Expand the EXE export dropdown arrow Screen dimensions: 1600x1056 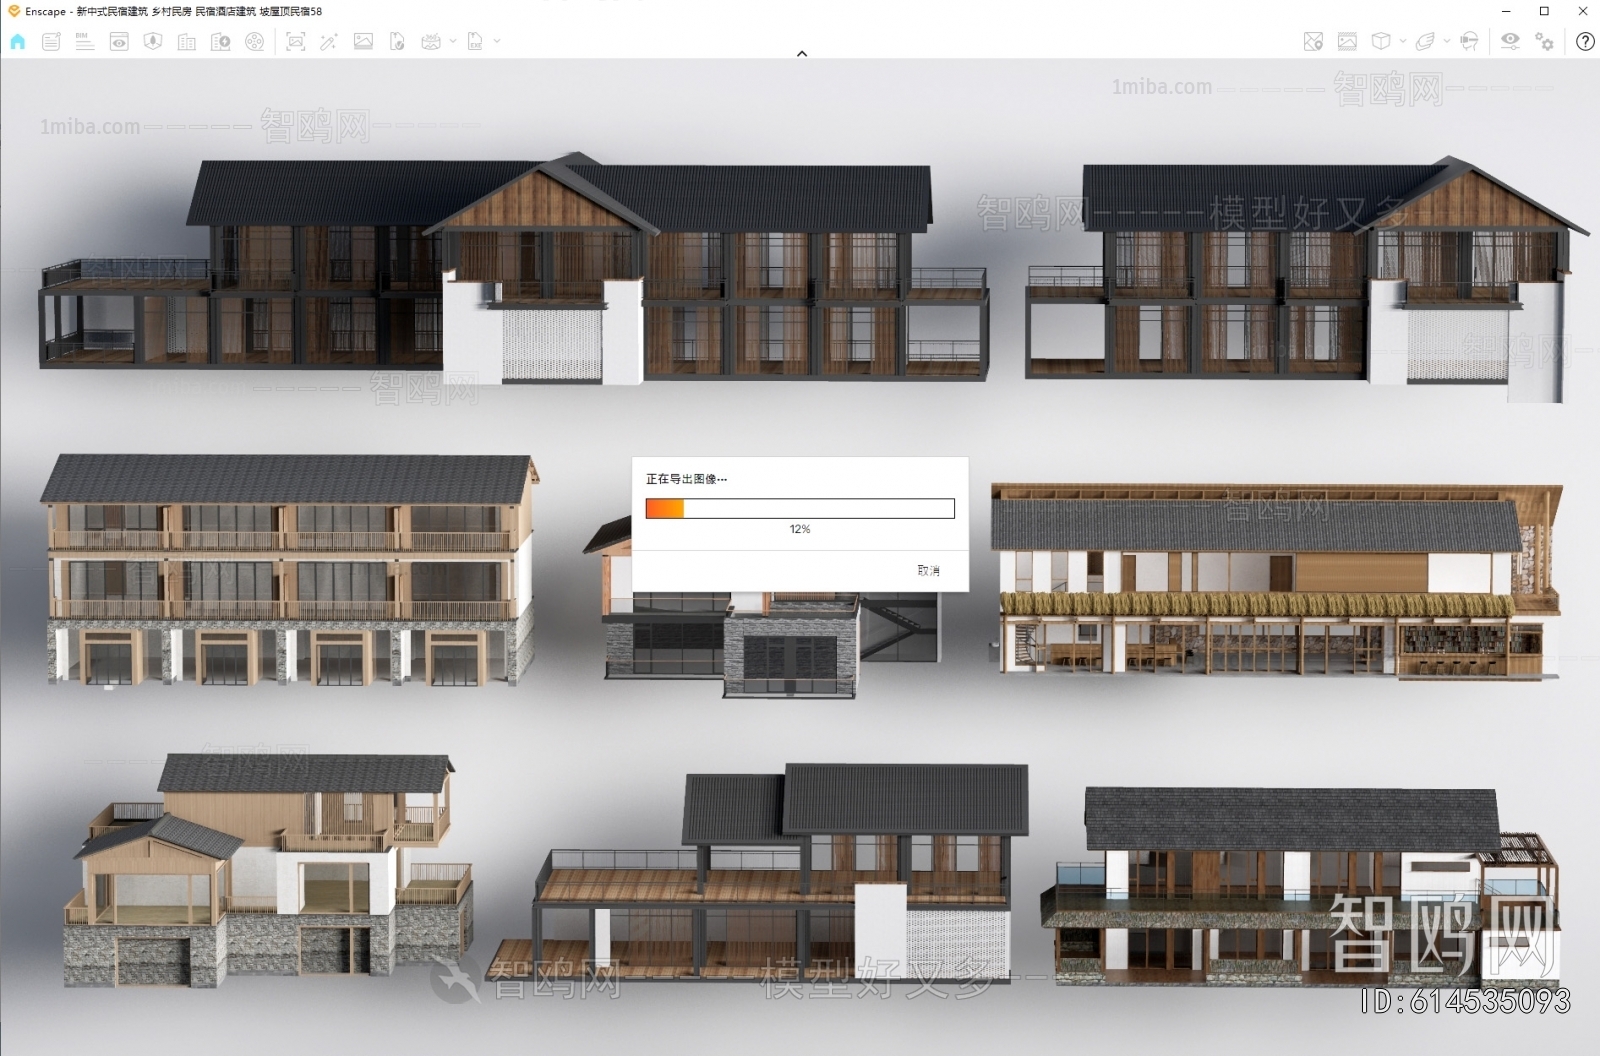click(496, 42)
